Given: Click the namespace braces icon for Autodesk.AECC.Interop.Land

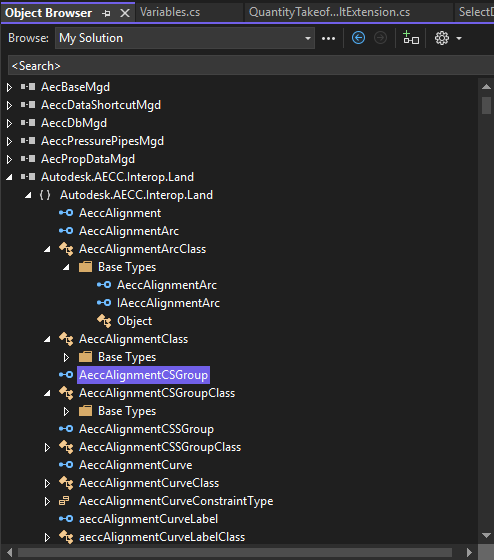Looking at the screenshot, I should coord(45,195).
